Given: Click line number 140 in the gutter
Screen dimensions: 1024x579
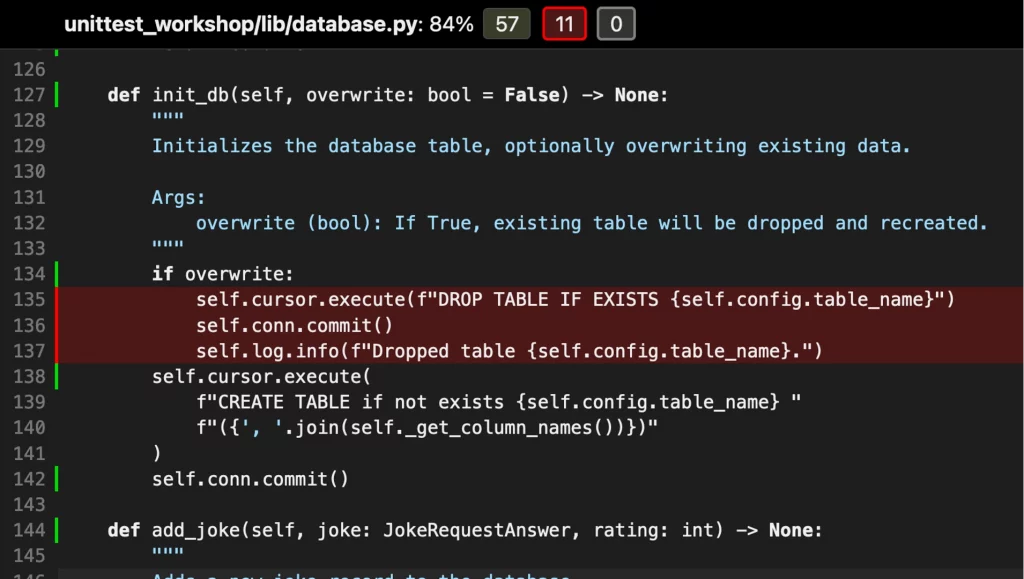Looking at the screenshot, I should tap(30, 427).
